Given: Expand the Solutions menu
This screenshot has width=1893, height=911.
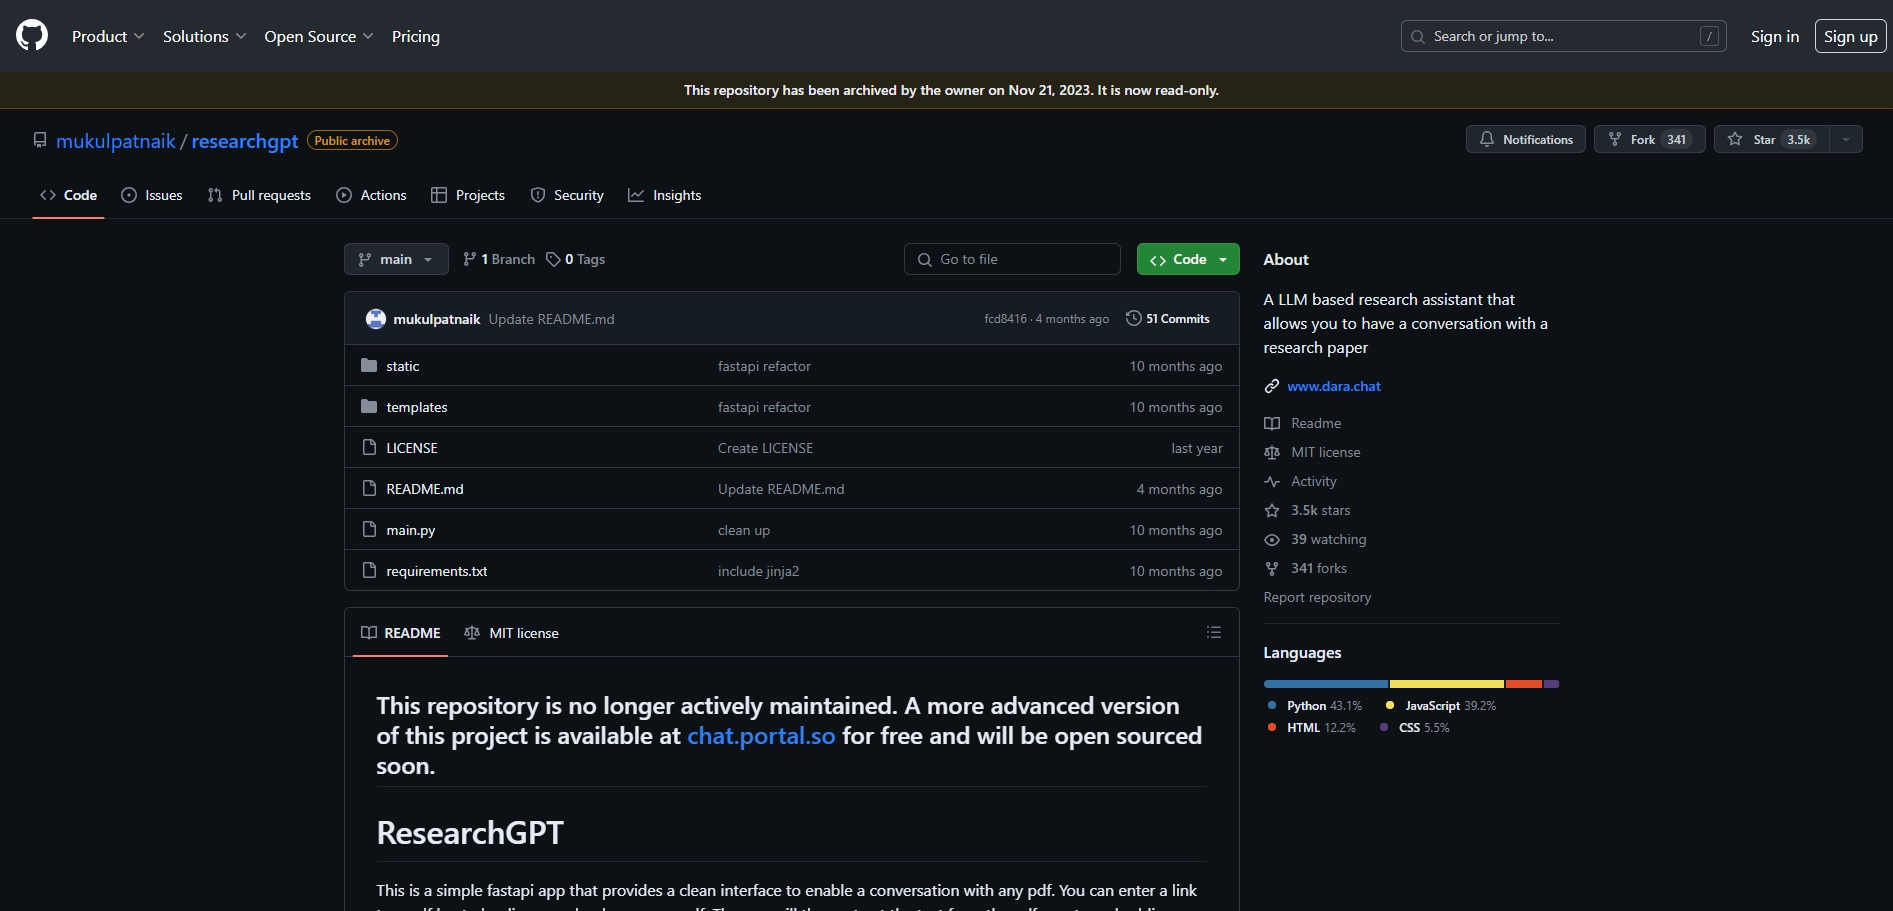Looking at the screenshot, I should click(204, 36).
